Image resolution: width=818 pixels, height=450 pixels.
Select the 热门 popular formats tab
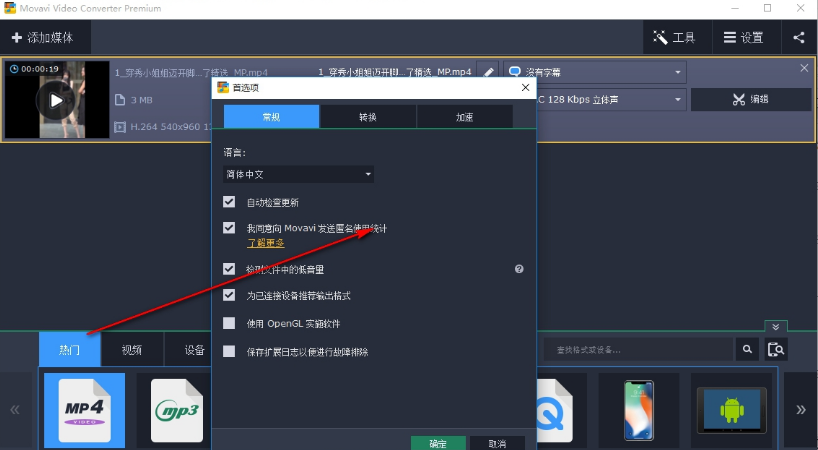pyautogui.click(x=69, y=349)
